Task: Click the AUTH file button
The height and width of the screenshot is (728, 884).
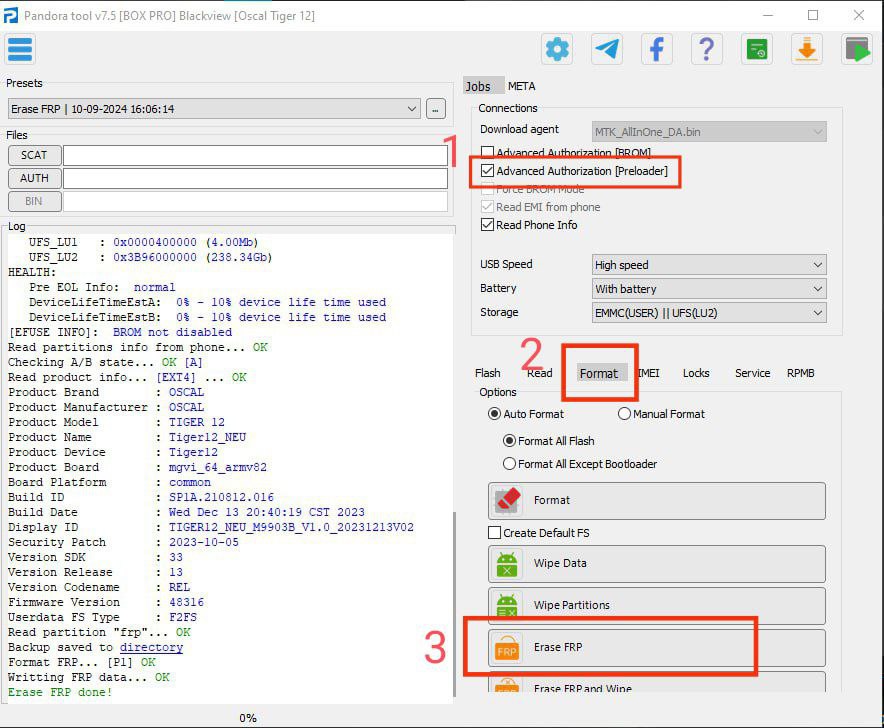Action: point(34,178)
